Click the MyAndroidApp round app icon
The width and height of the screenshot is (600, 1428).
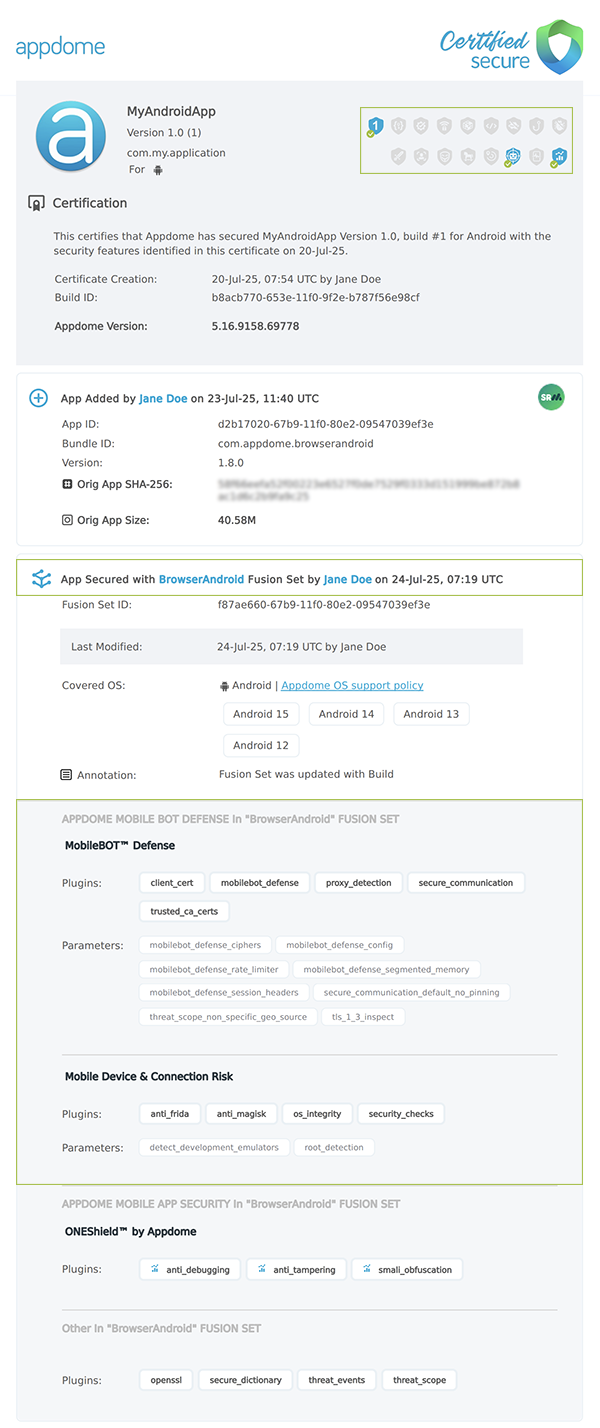click(71, 137)
